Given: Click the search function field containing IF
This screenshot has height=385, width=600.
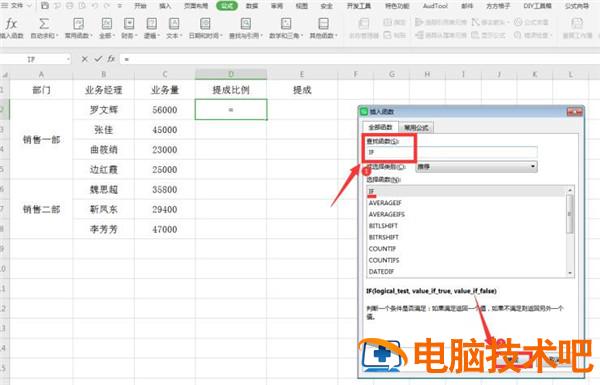Looking at the screenshot, I should coord(452,152).
